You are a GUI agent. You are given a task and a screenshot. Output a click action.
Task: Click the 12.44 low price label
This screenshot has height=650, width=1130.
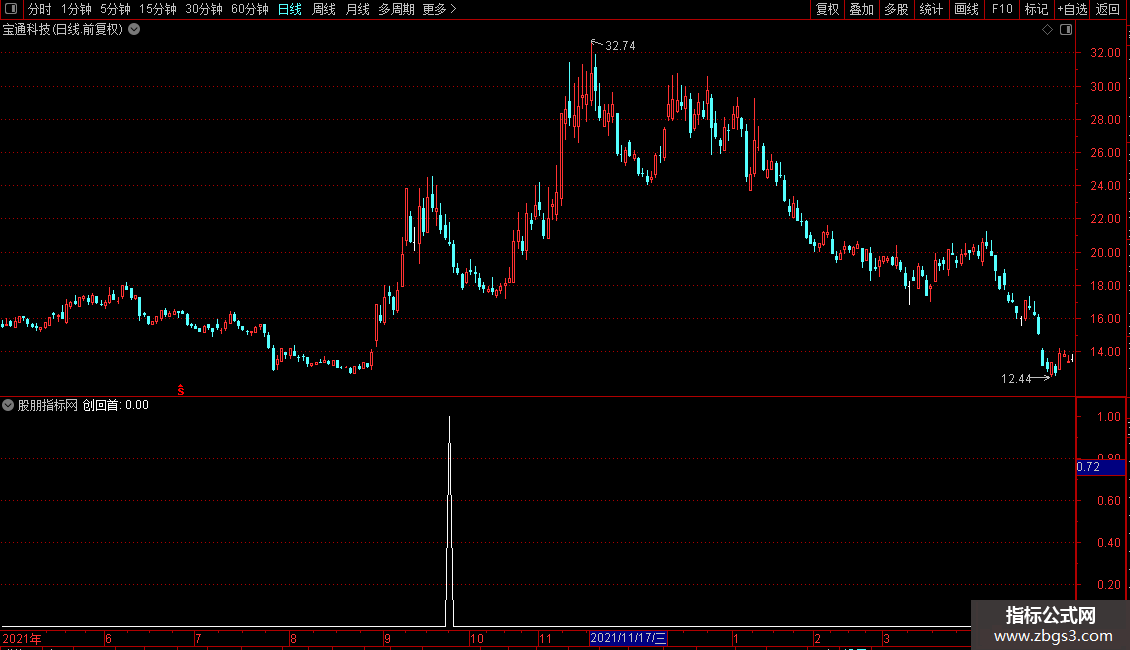point(1016,379)
